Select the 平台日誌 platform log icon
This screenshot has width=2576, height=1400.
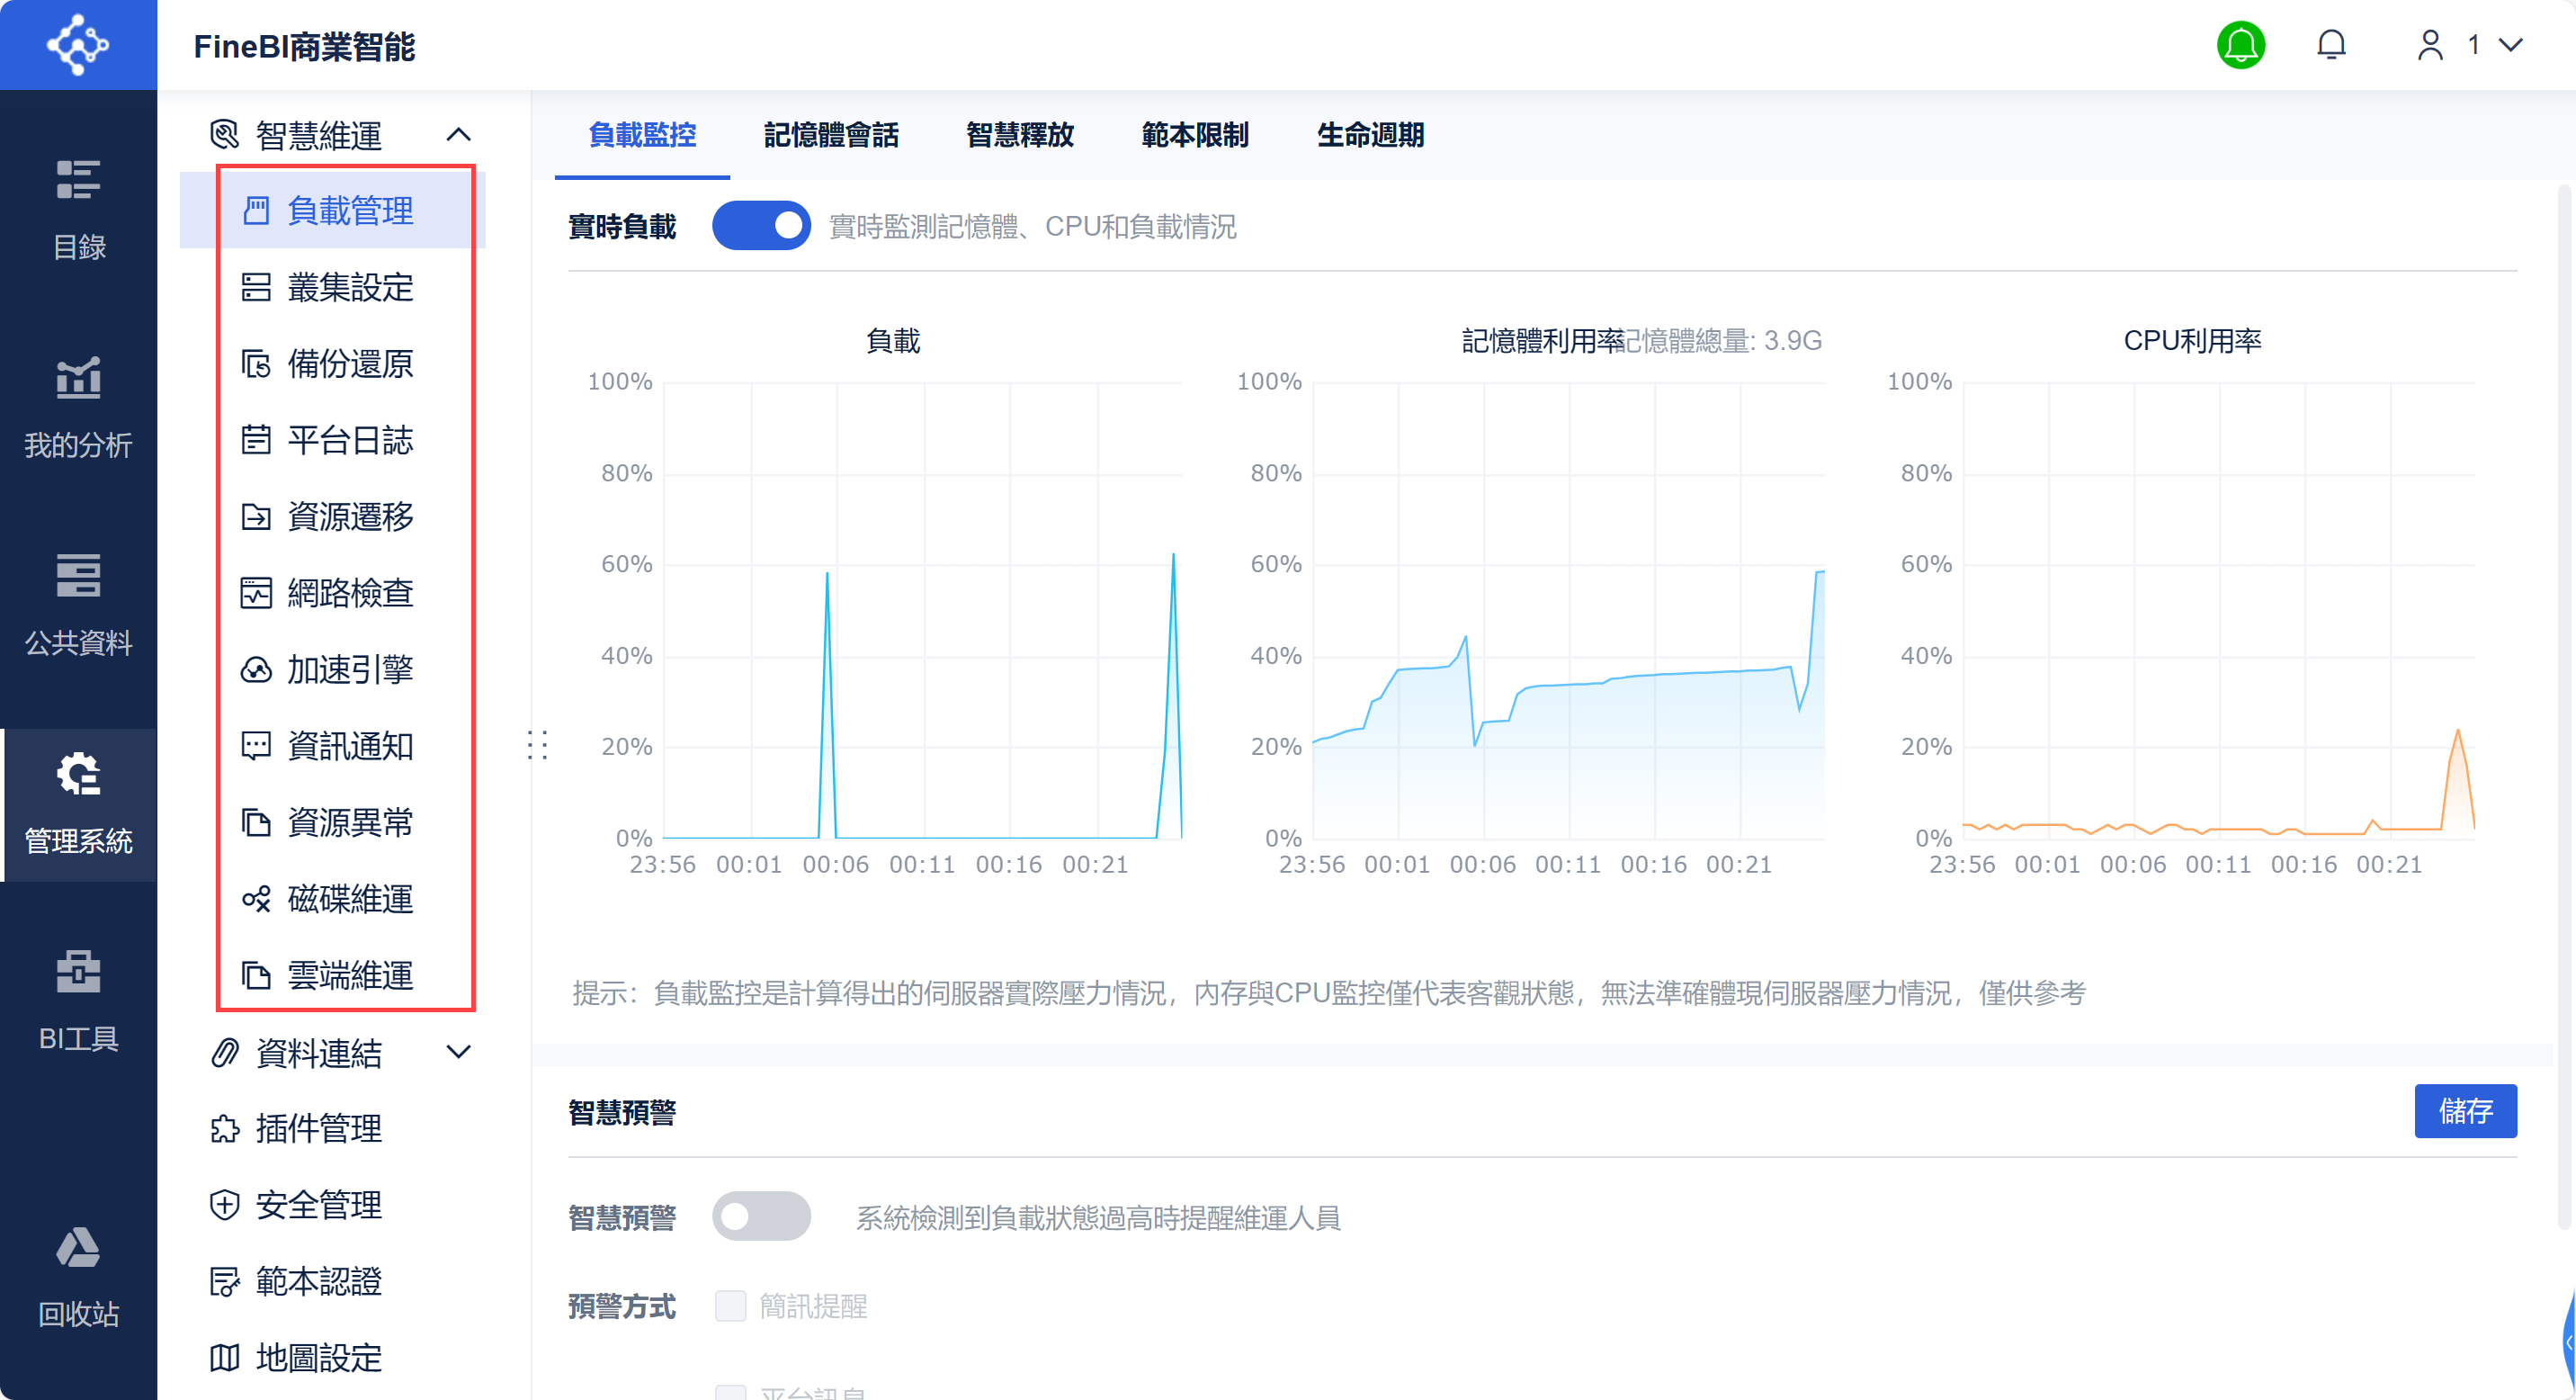click(x=256, y=440)
